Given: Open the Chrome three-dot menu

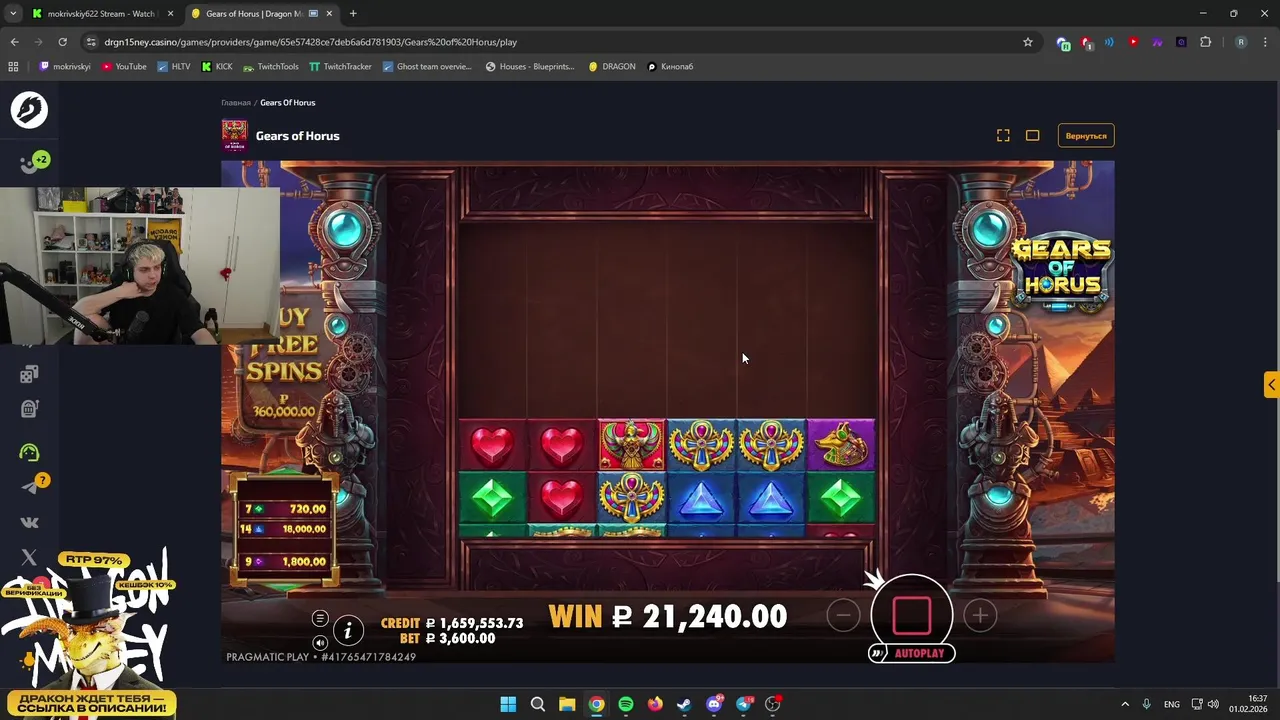Looking at the screenshot, I should pos(1265,42).
